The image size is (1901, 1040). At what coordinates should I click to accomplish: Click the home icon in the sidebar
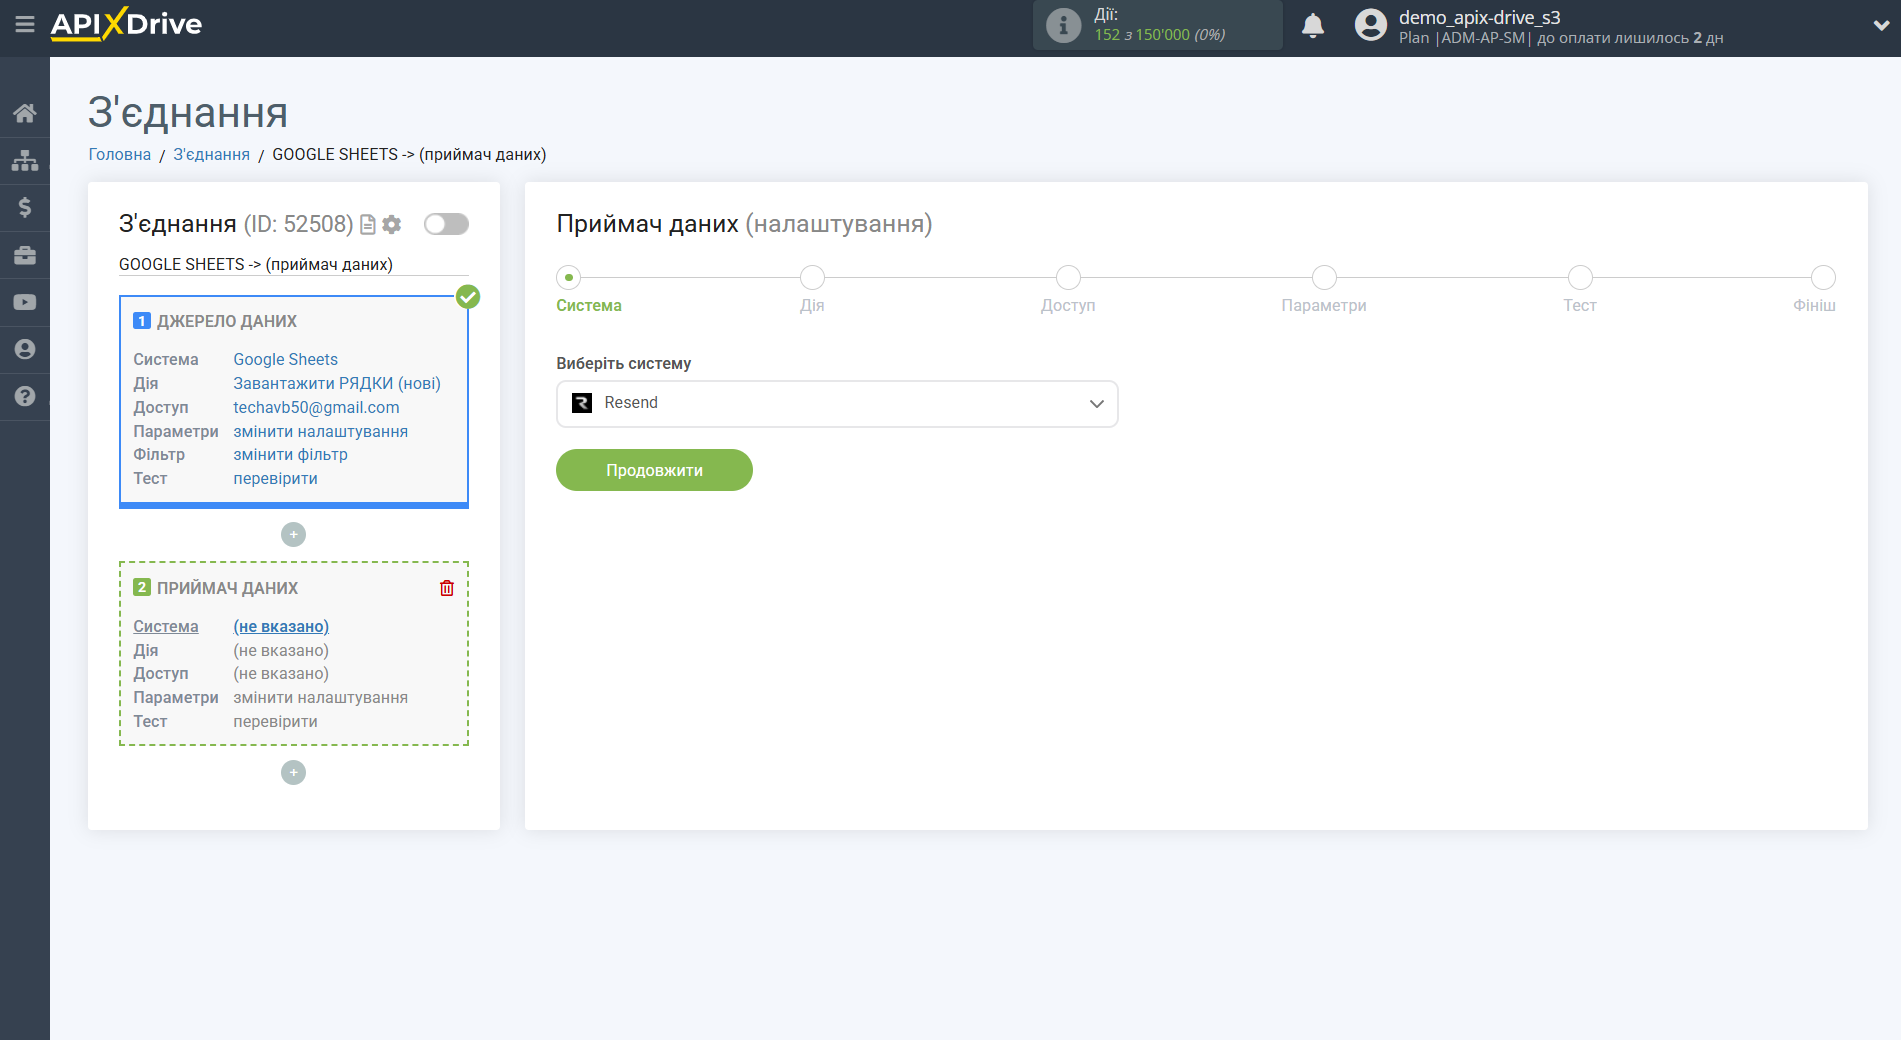25,113
